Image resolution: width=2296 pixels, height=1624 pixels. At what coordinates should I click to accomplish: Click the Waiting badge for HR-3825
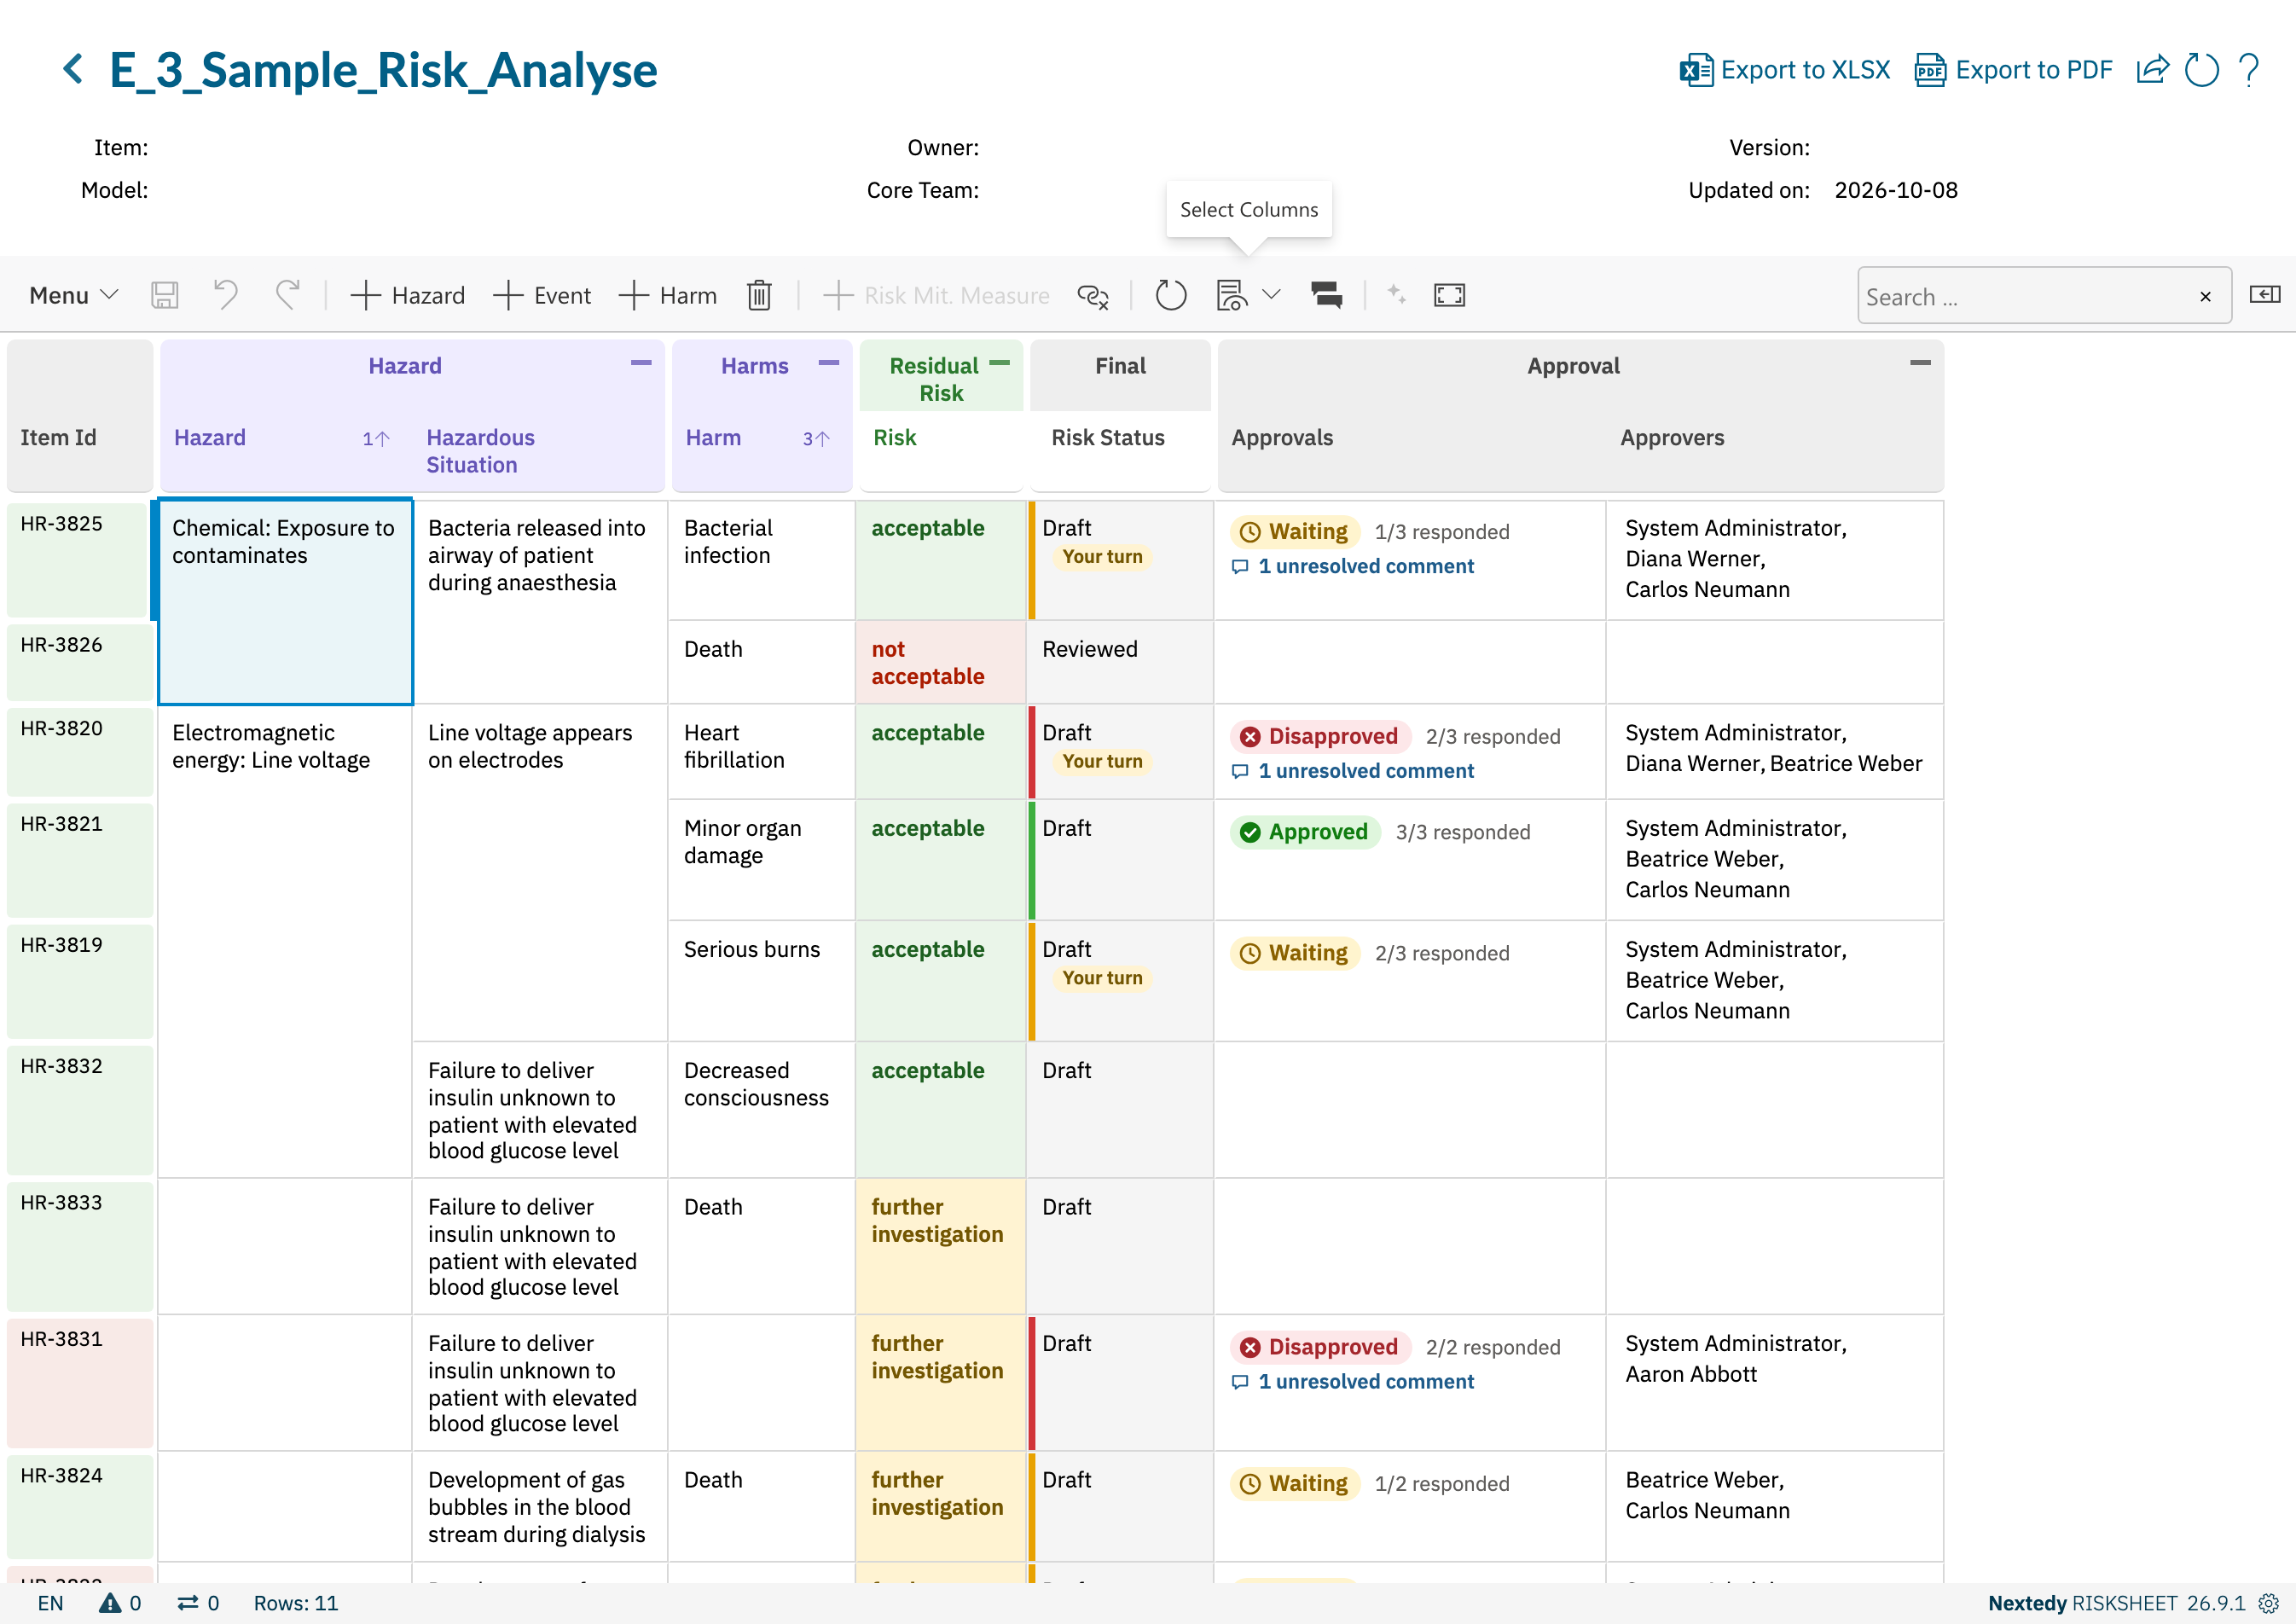point(1295,532)
